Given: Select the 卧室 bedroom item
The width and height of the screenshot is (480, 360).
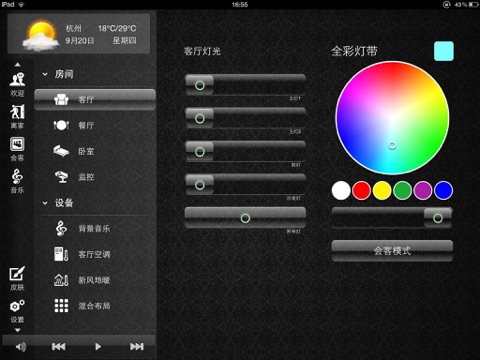Looking at the screenshot, I should (x=95, y=151).
